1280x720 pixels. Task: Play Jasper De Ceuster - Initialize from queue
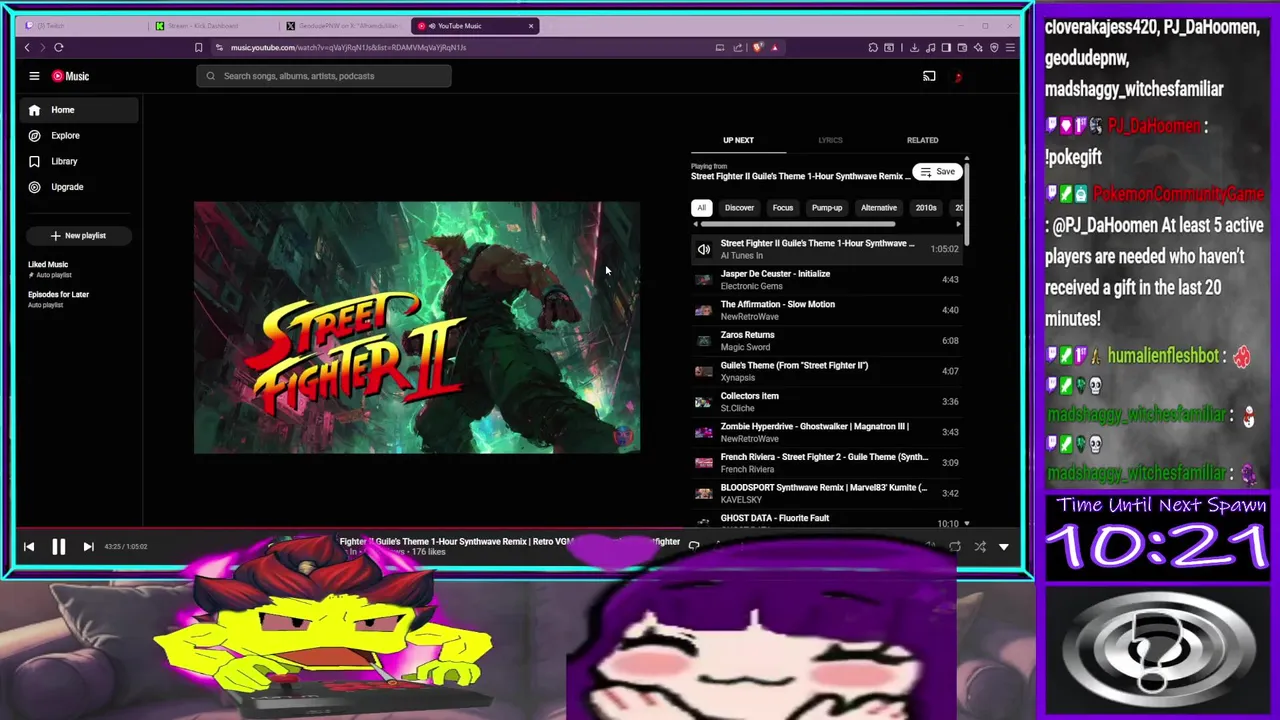pos(826,280)
